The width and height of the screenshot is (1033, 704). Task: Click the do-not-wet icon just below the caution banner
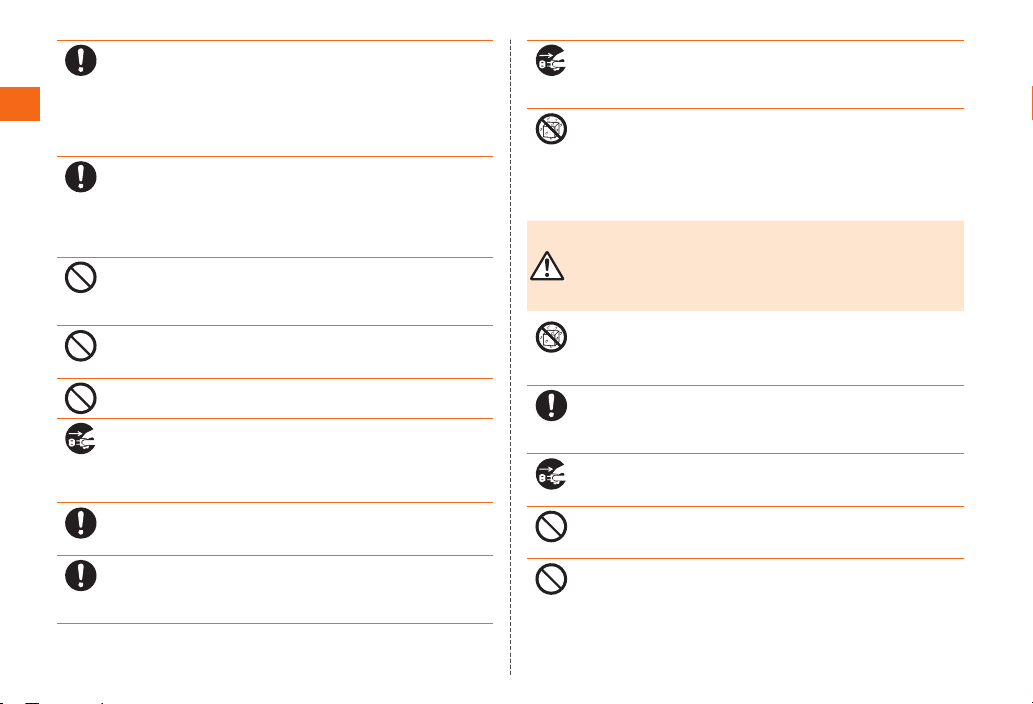coord(551,337)
